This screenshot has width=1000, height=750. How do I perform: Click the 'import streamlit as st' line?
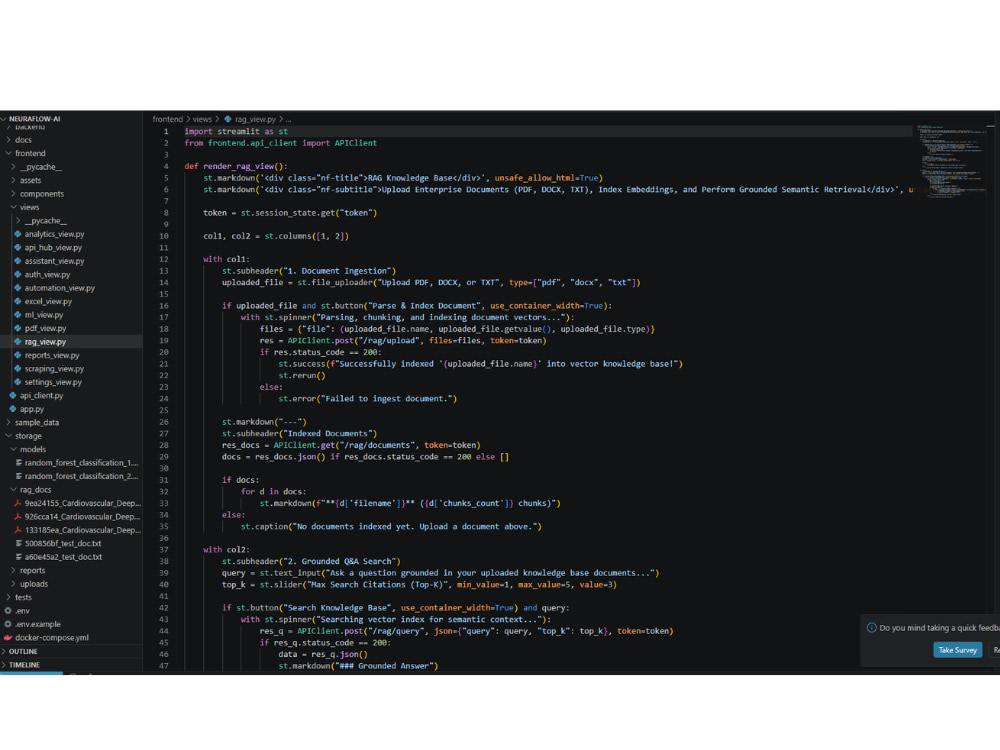coord(236,131)
